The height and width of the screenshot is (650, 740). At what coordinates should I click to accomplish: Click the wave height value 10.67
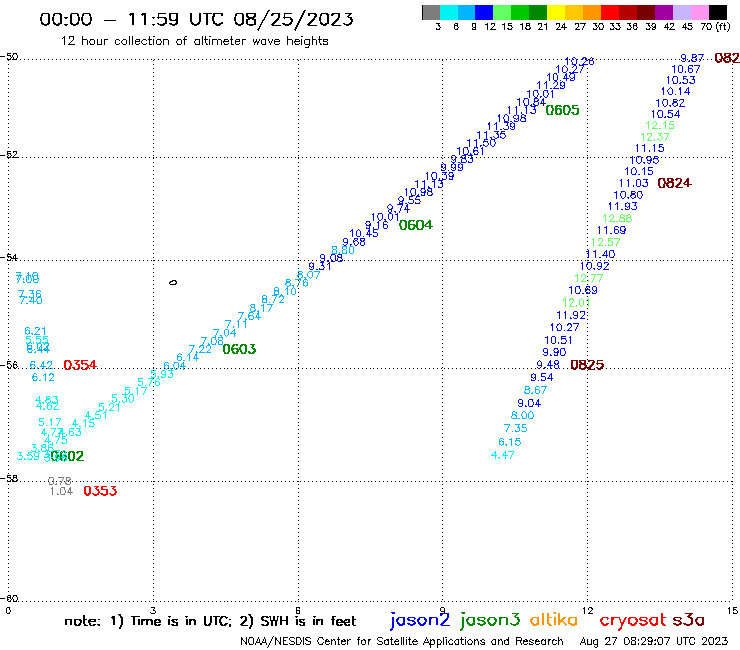(686, 69)
